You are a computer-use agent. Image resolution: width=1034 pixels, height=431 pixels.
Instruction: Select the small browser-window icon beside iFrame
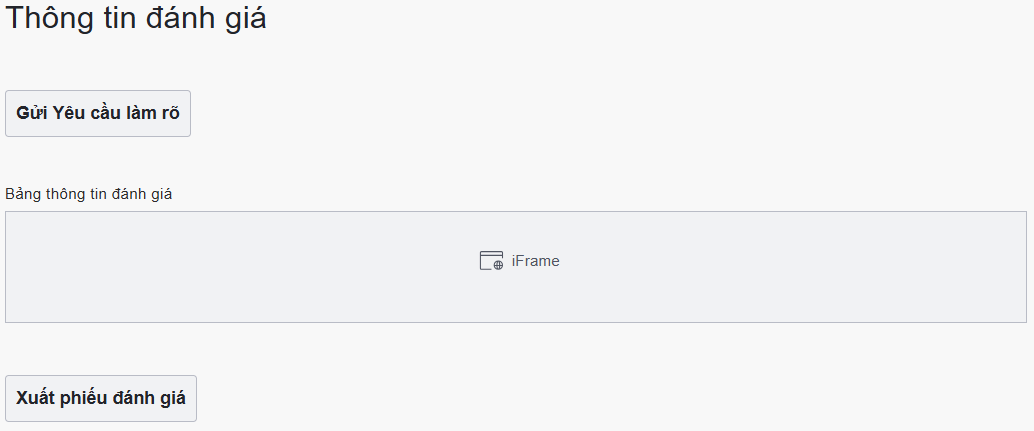pyautogui.click(x=491, y=261)
